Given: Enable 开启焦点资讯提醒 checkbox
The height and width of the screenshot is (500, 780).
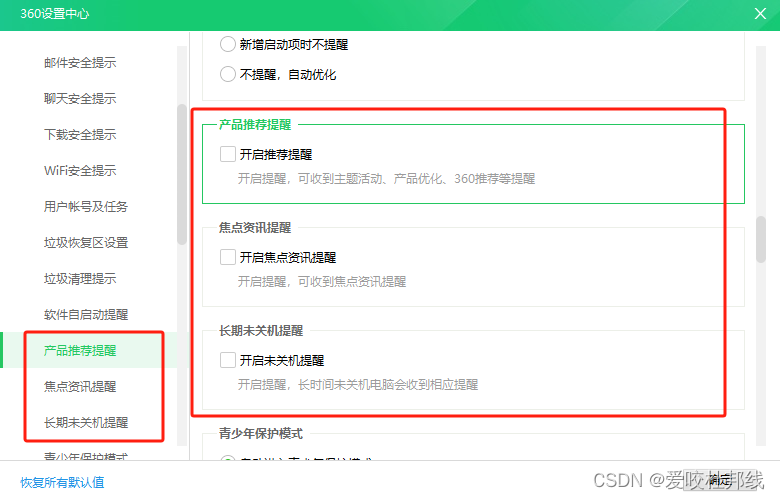Looking at the screenshot, I should pyautogui.click(x=228, y=257).
